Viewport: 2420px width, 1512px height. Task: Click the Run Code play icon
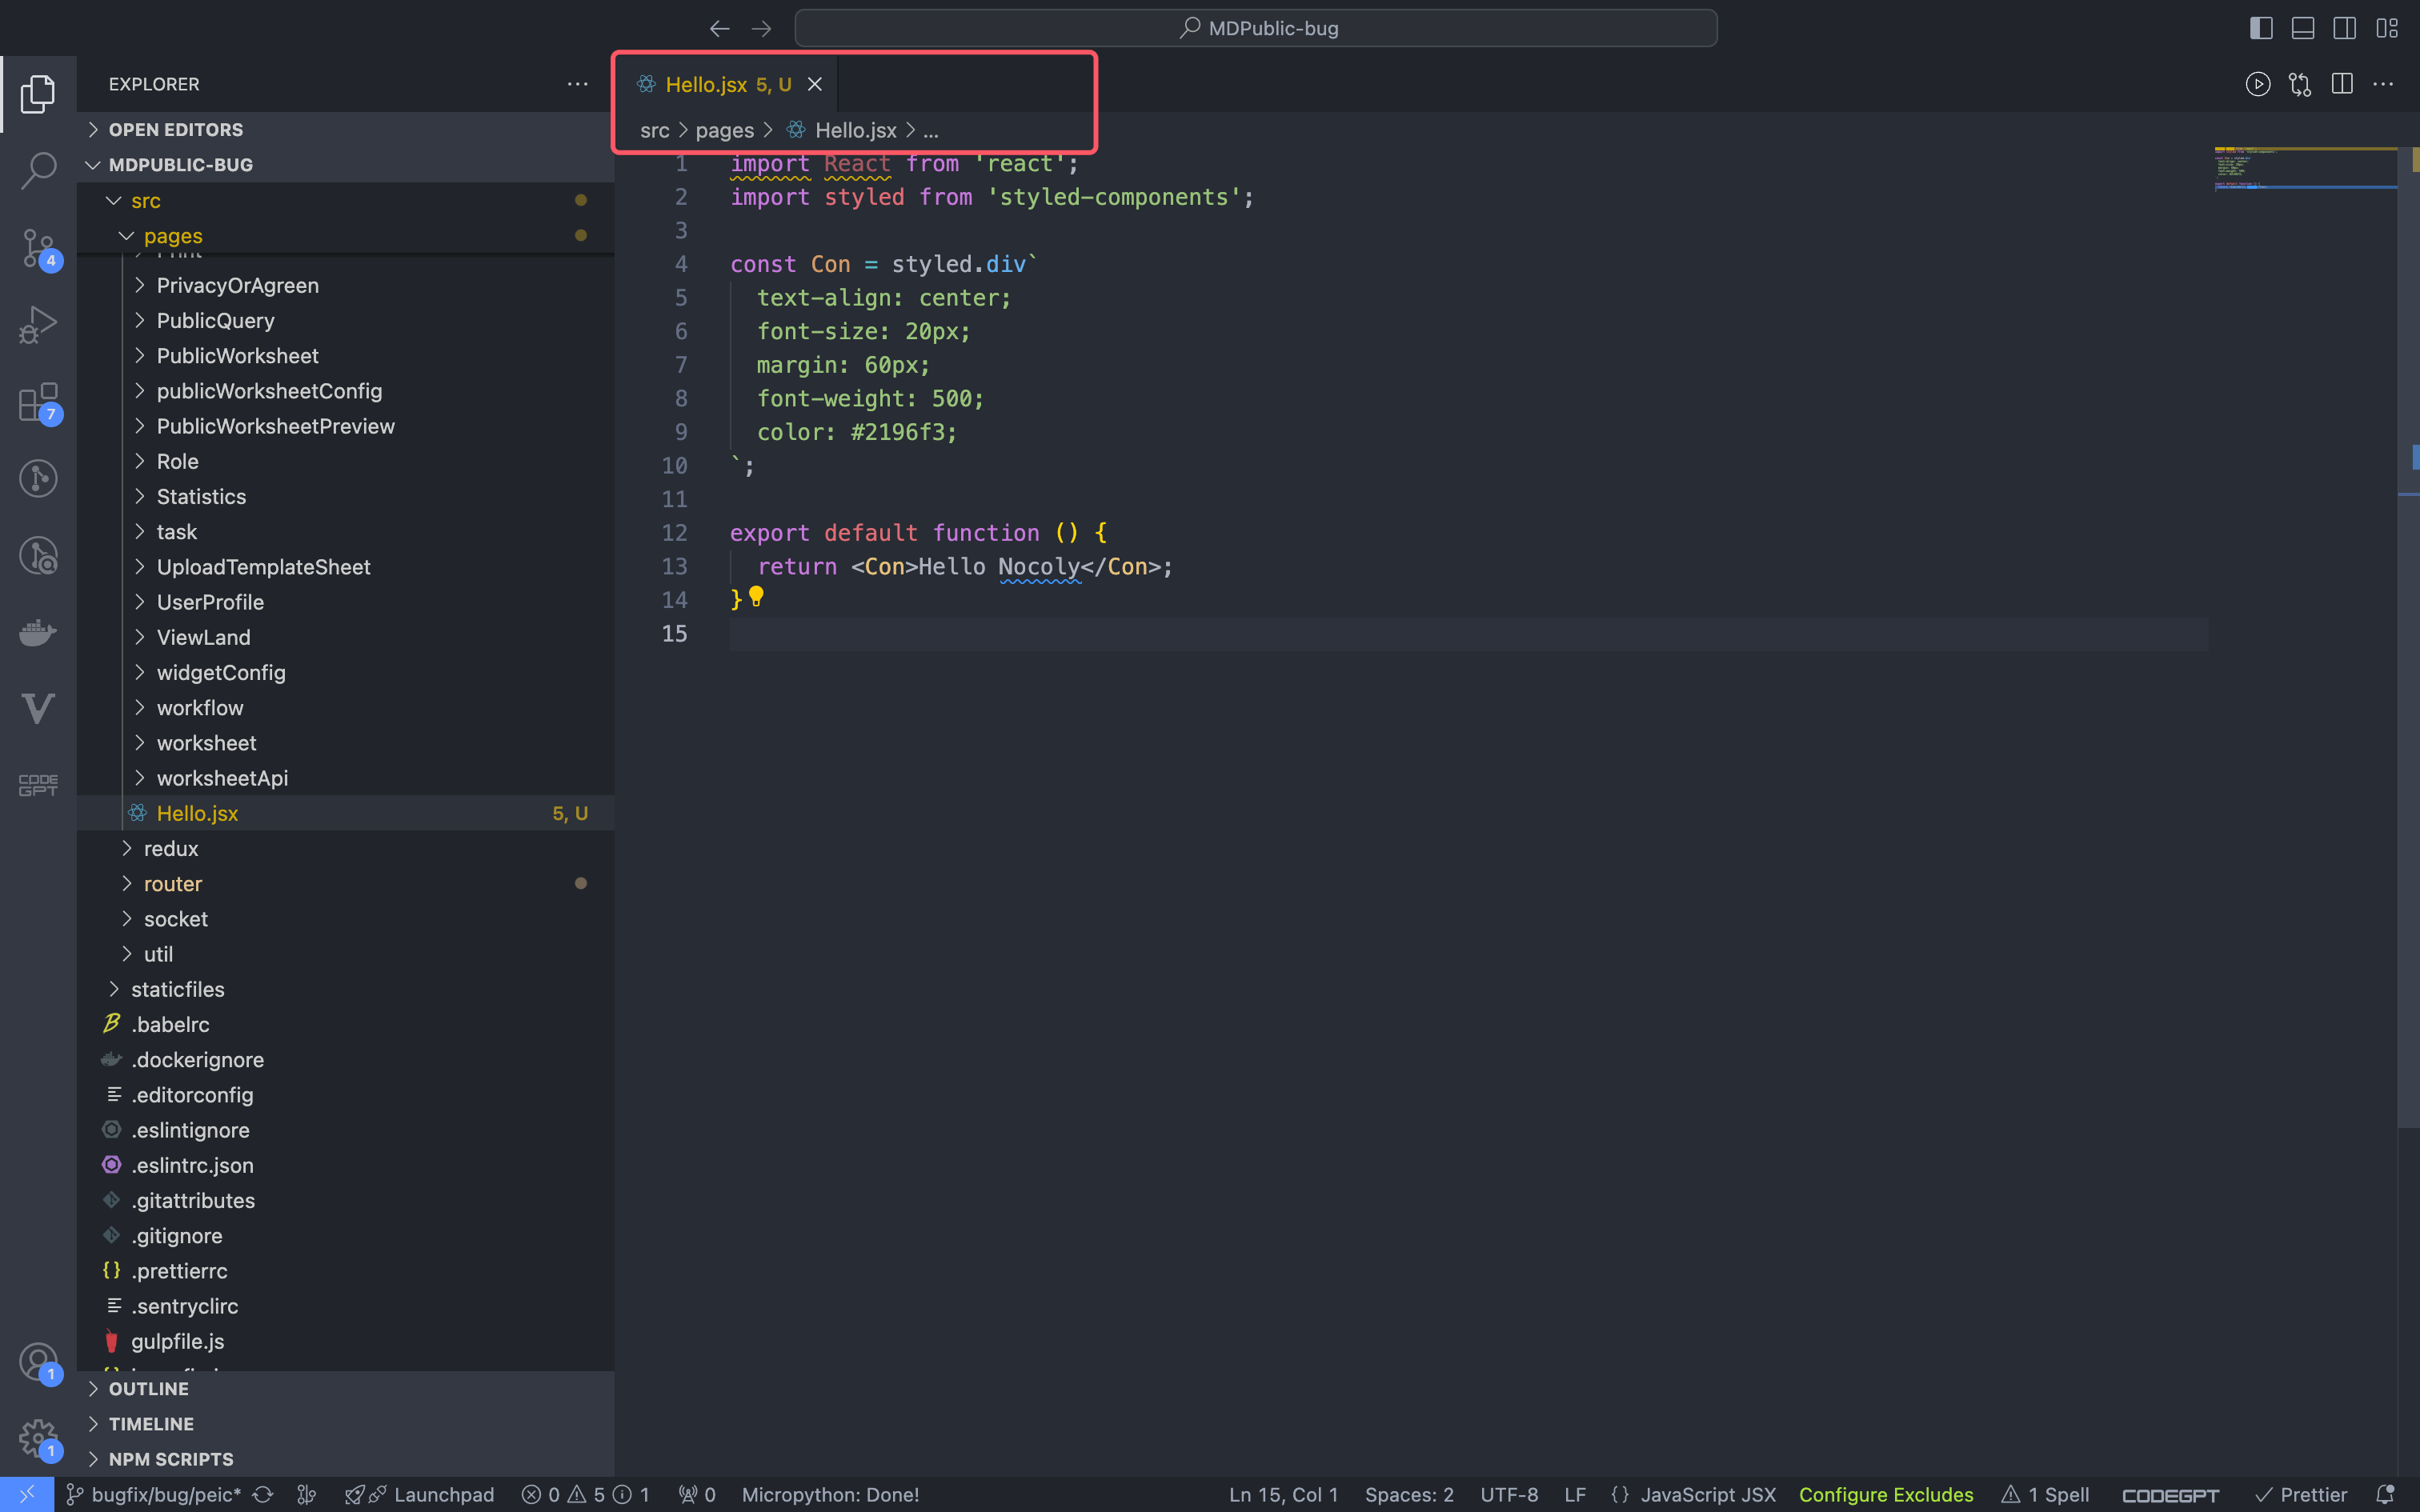tap(2258, 84)
